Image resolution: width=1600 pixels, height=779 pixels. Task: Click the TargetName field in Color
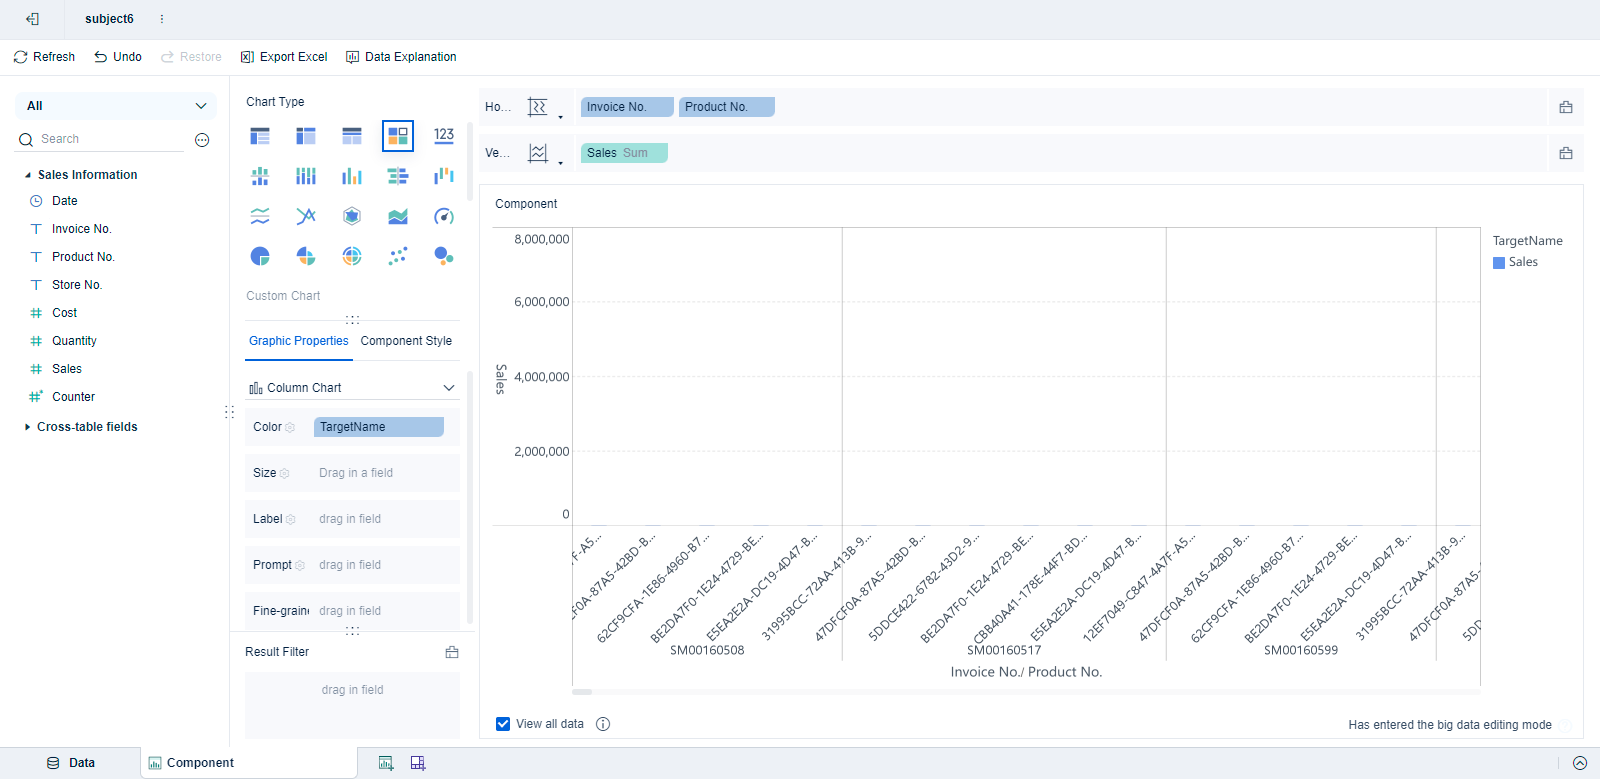click(379, 427)
